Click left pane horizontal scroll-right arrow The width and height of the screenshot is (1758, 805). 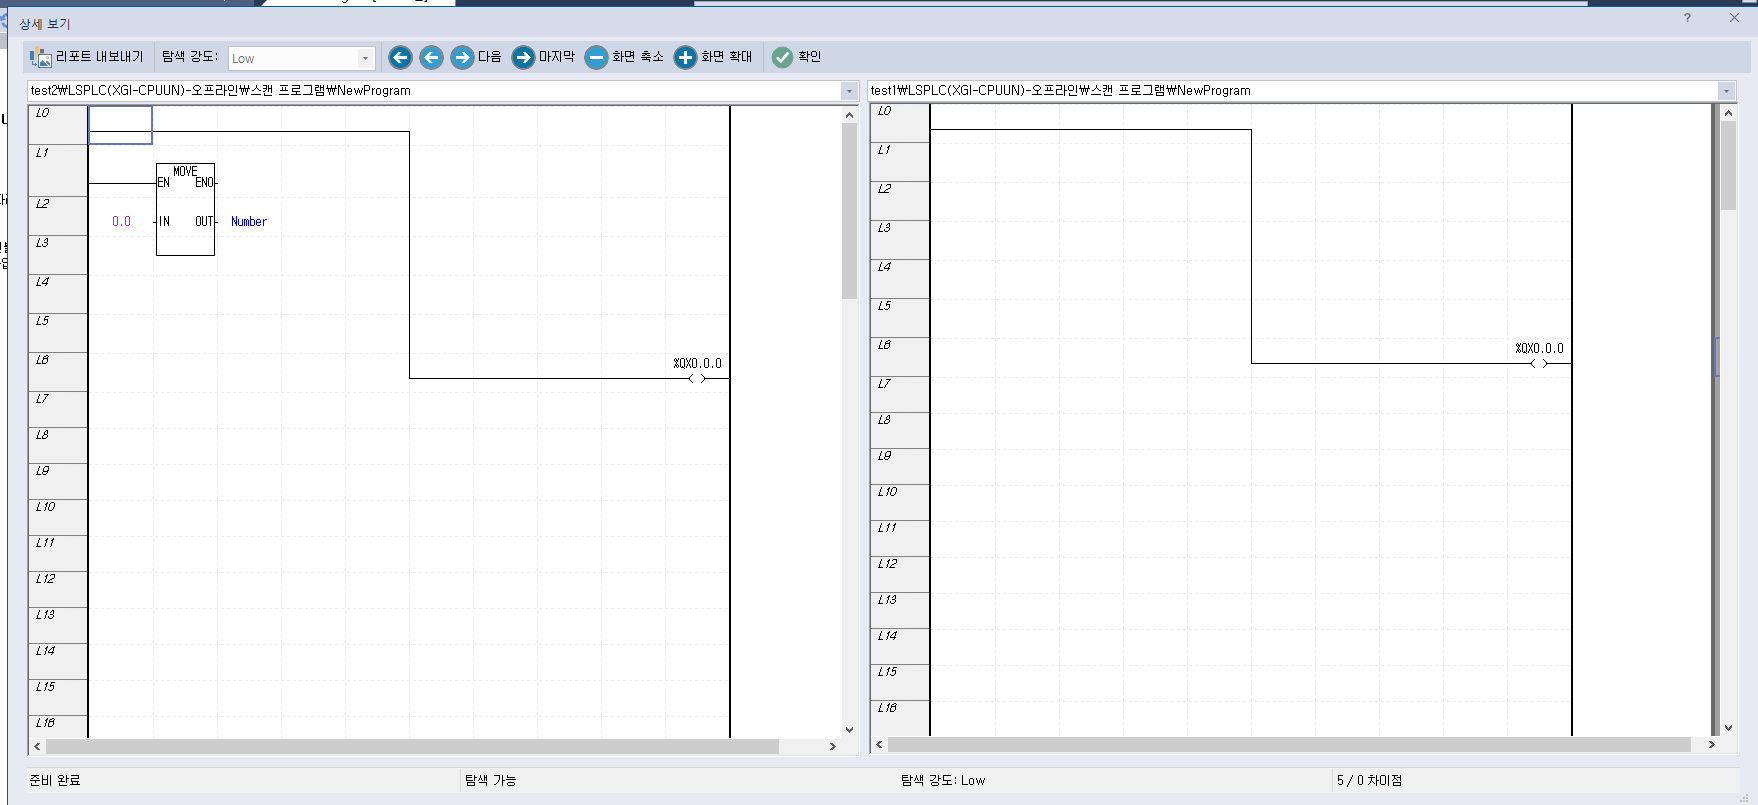coord(833,747)
